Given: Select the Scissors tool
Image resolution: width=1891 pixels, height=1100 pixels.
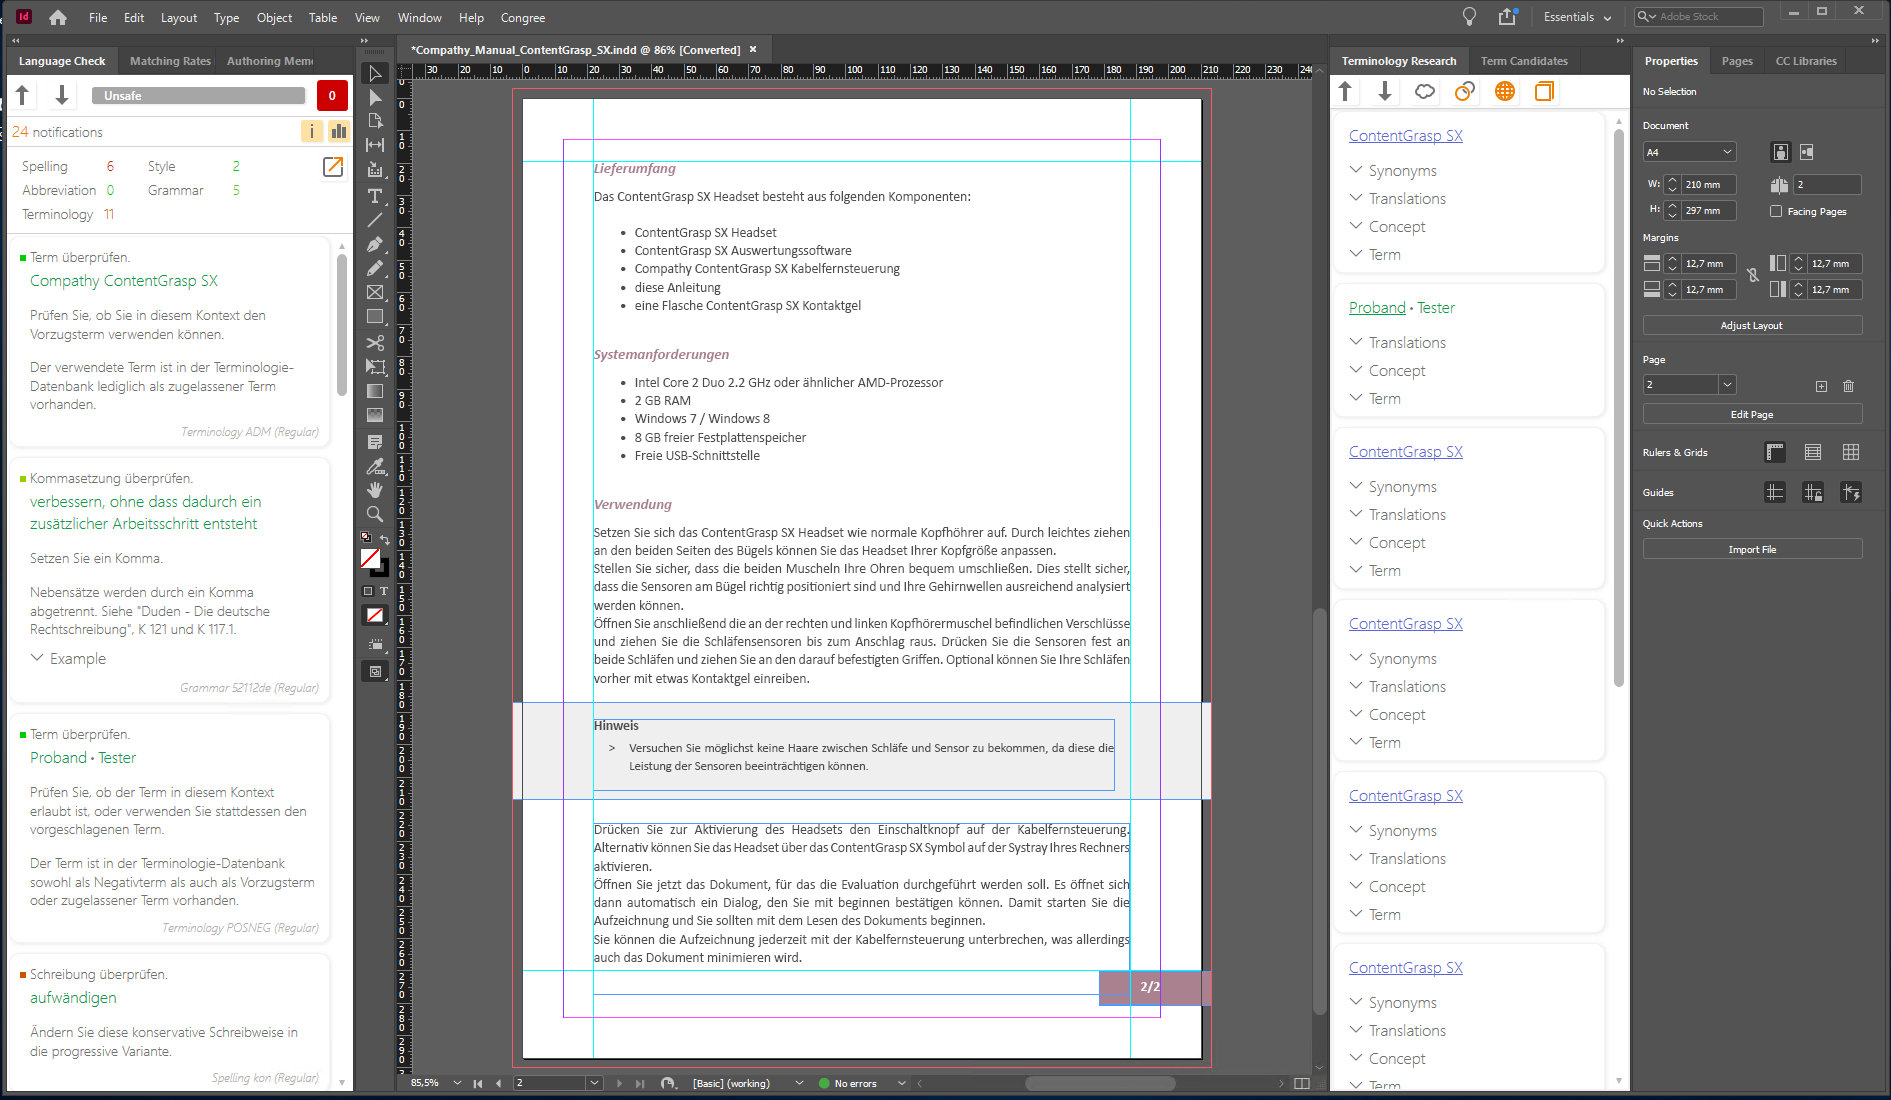Looking at the screenshot, I should click(375, 343).
